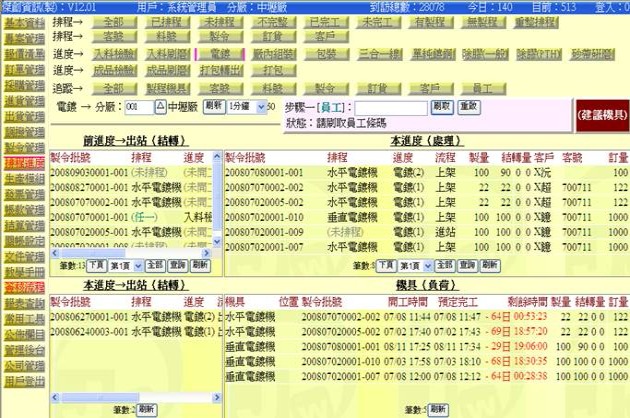The height and width of the screenshot is (418, 630).
Task: Open 訂單管理 in the sidebar menu
Action: coord(22,69)
